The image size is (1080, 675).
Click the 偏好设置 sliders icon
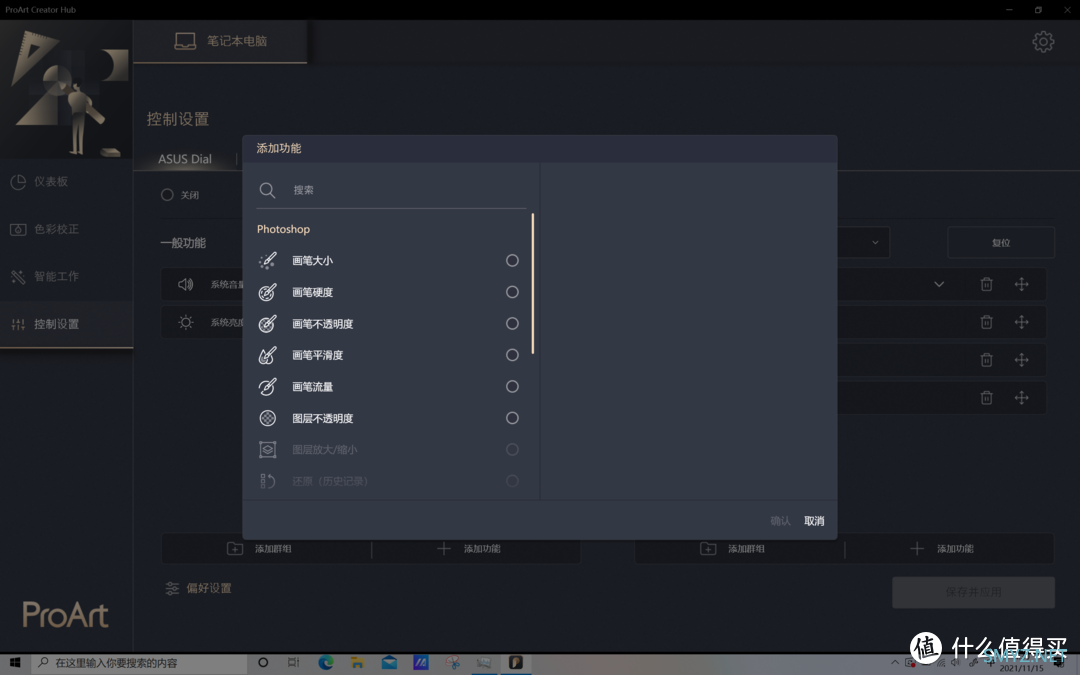point(172,588)
